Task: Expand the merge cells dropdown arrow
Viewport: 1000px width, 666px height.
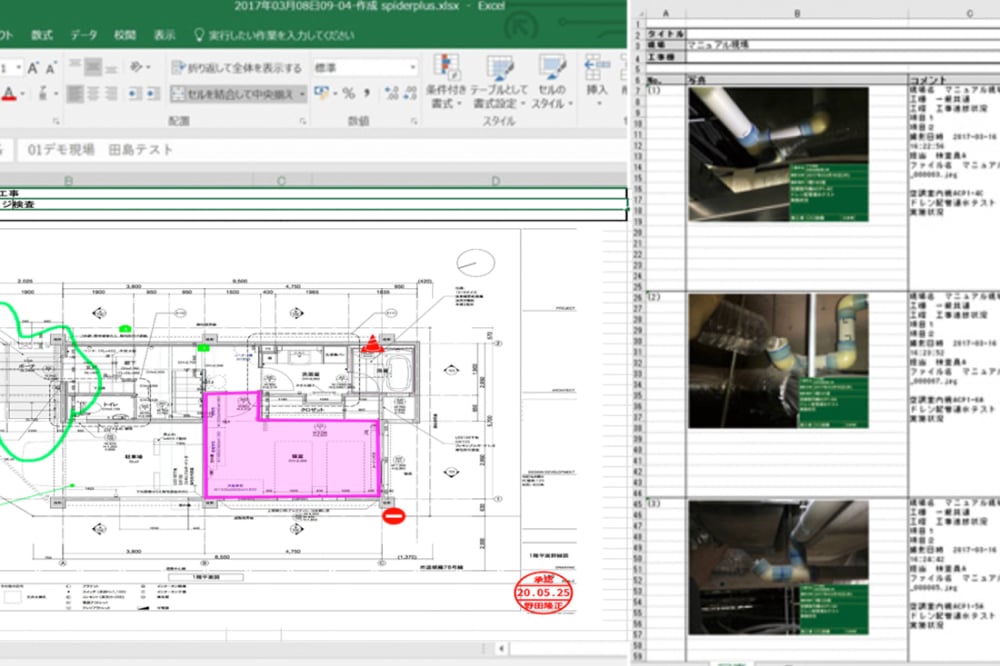Action: 302,94
